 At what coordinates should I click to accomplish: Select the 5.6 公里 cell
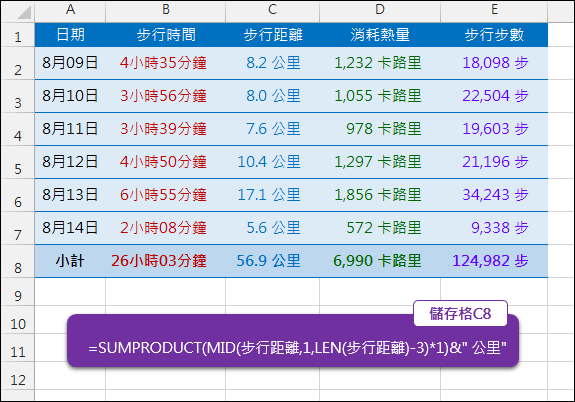point(272,228)
